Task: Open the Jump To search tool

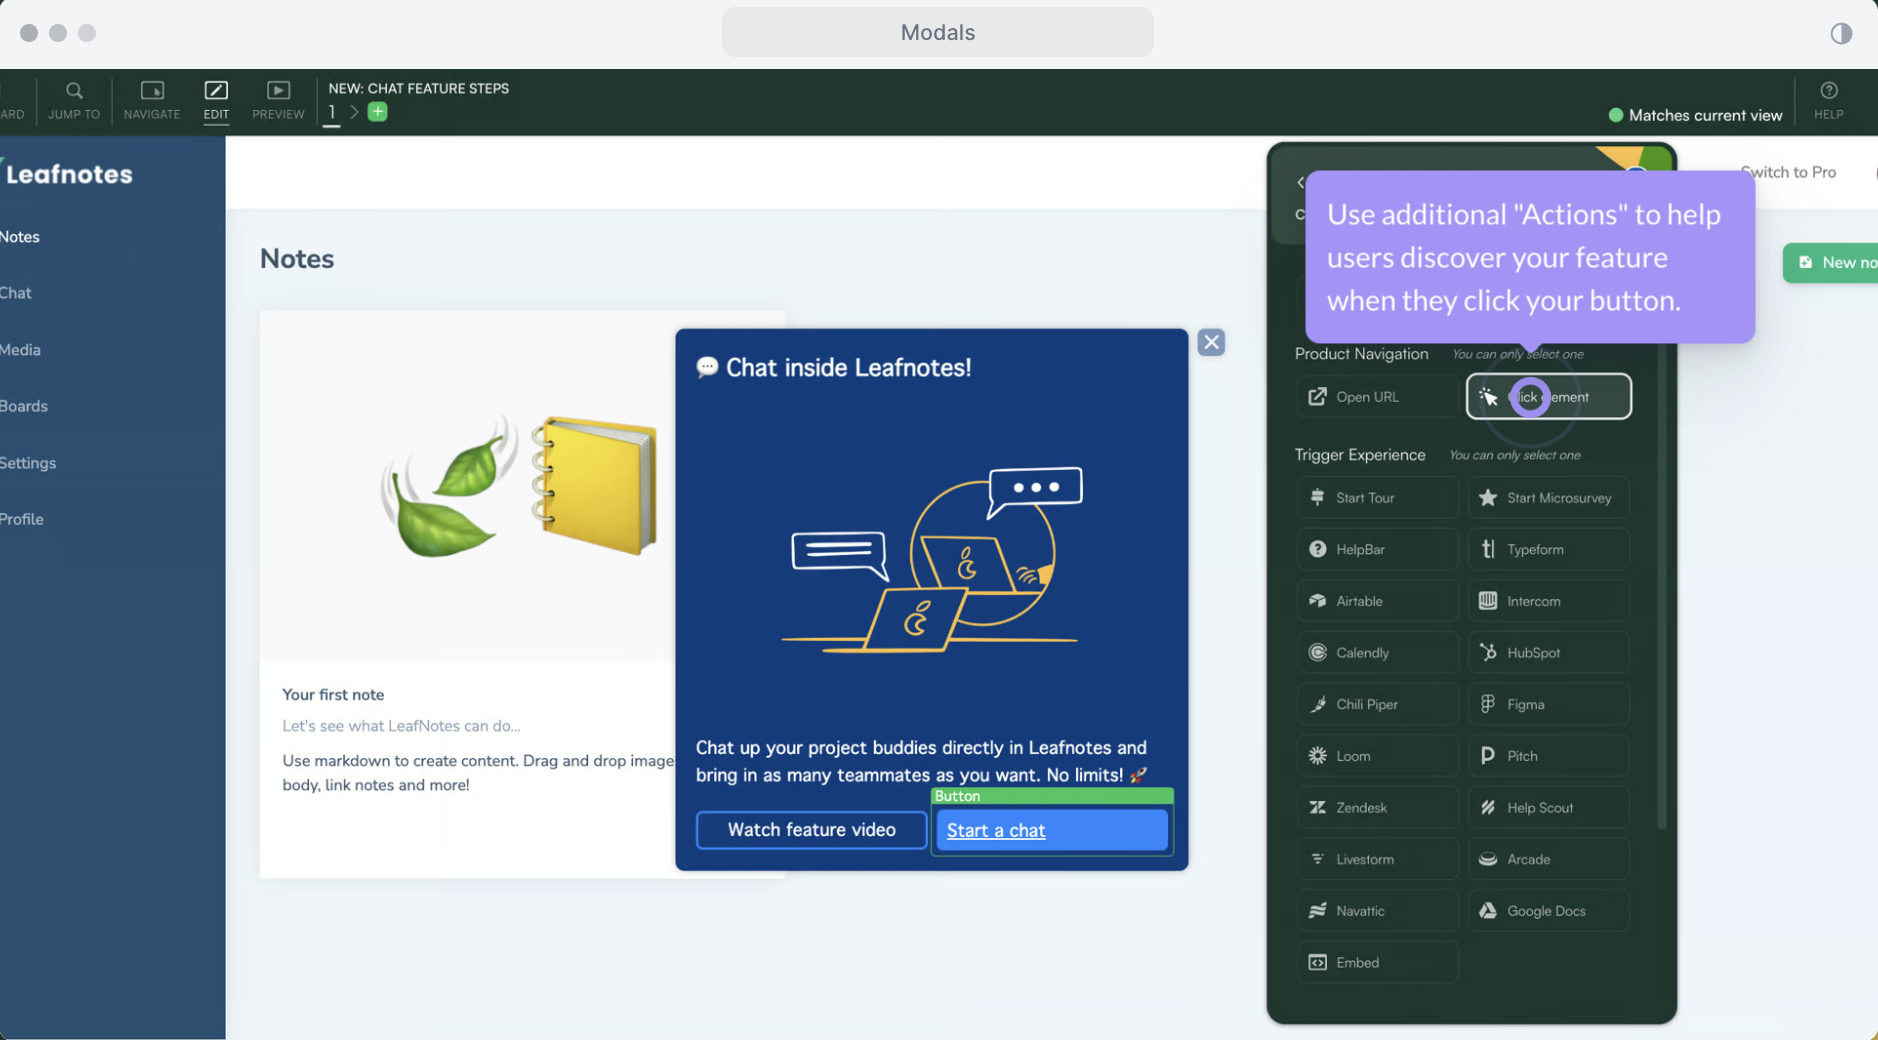Action: 74,100
